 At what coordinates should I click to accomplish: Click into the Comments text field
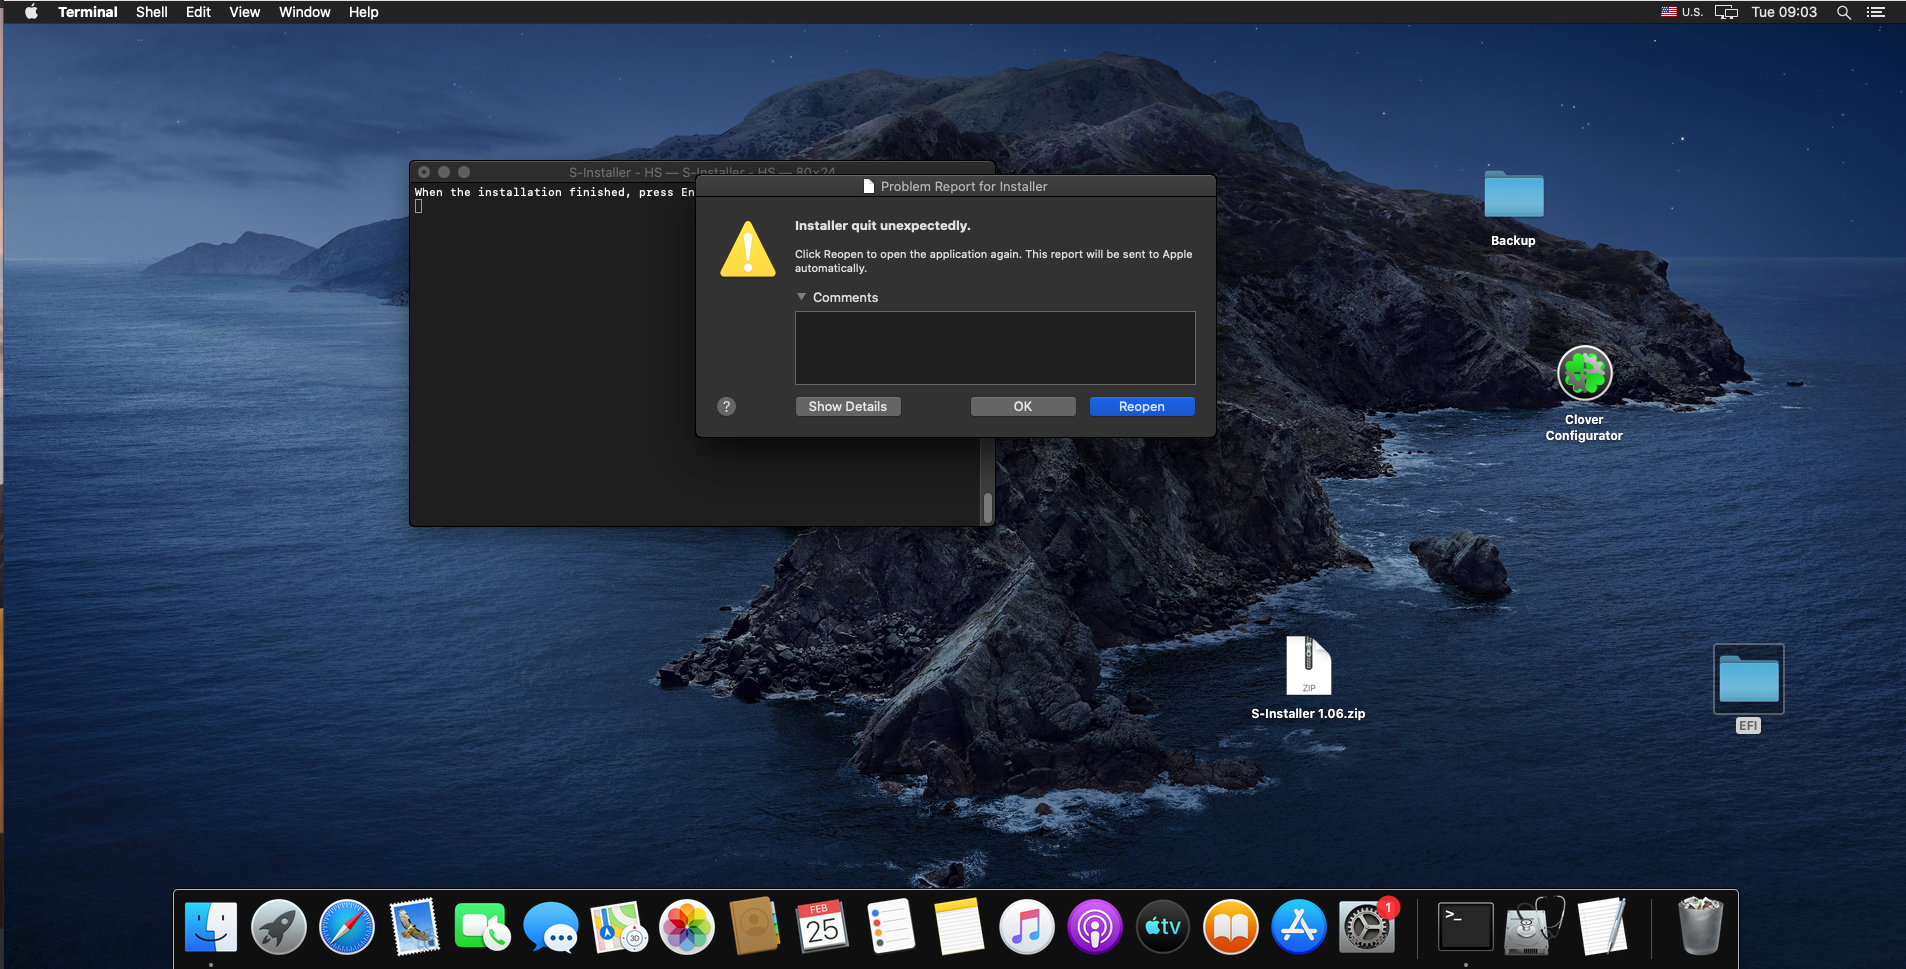click(x=994, y=348)
